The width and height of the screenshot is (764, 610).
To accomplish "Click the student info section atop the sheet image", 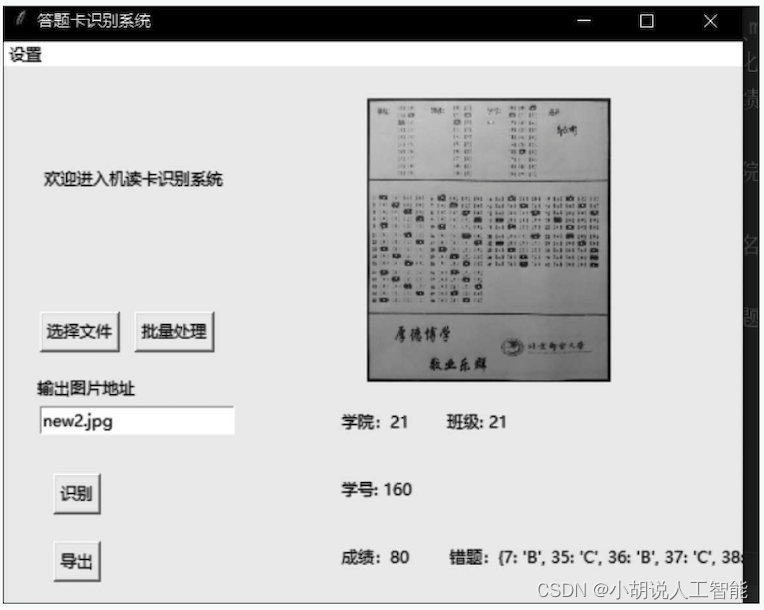I will (x=488, y=139).
